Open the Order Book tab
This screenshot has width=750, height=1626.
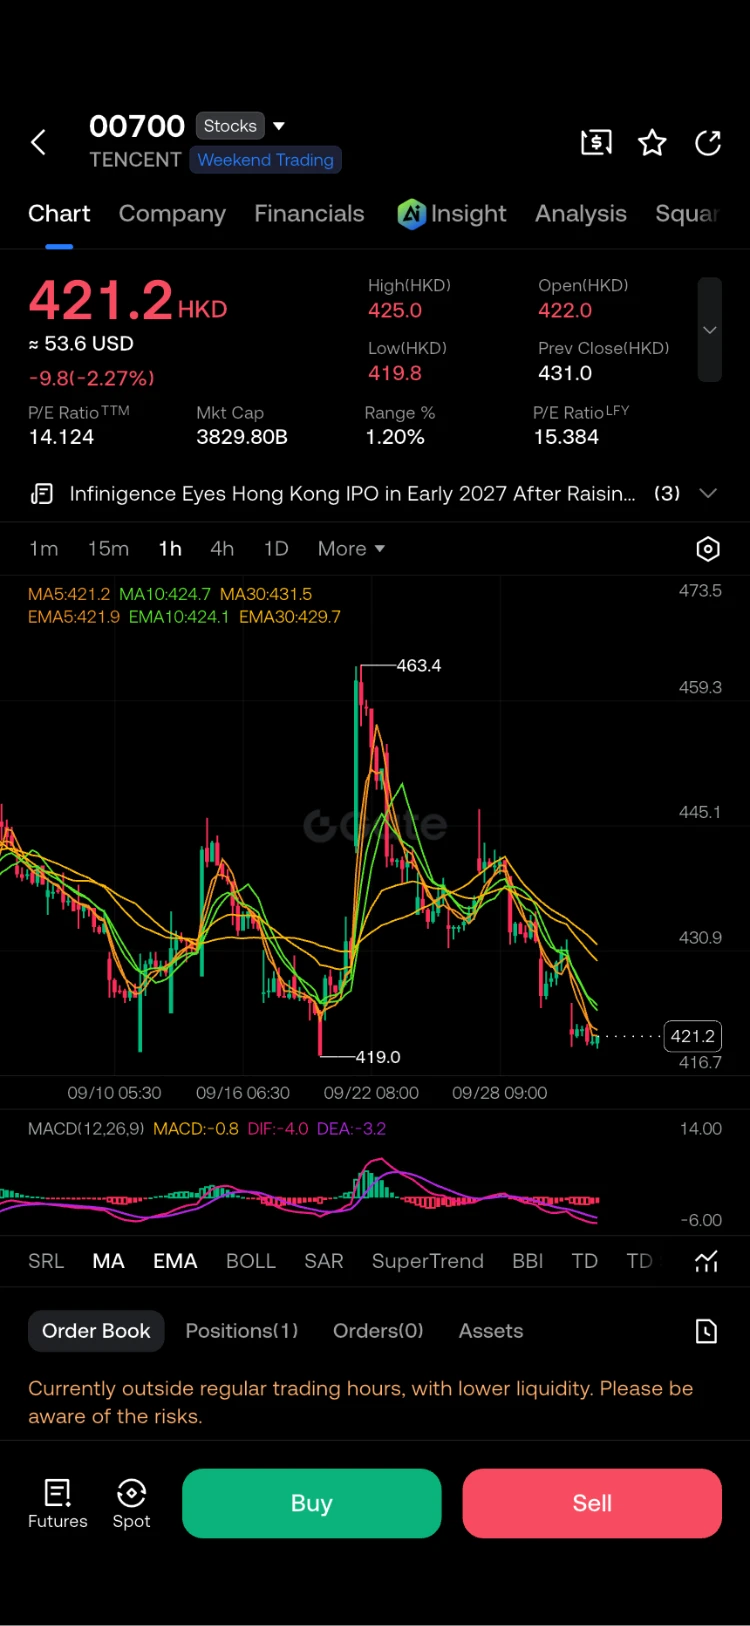click(x=96, y=1331)
